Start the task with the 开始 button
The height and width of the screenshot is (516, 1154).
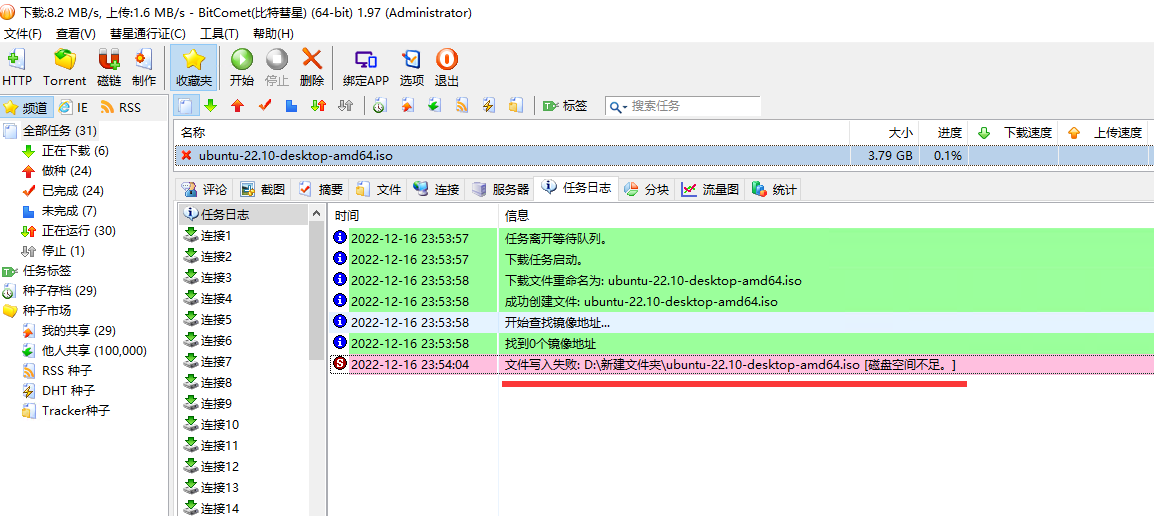point(241,68)
